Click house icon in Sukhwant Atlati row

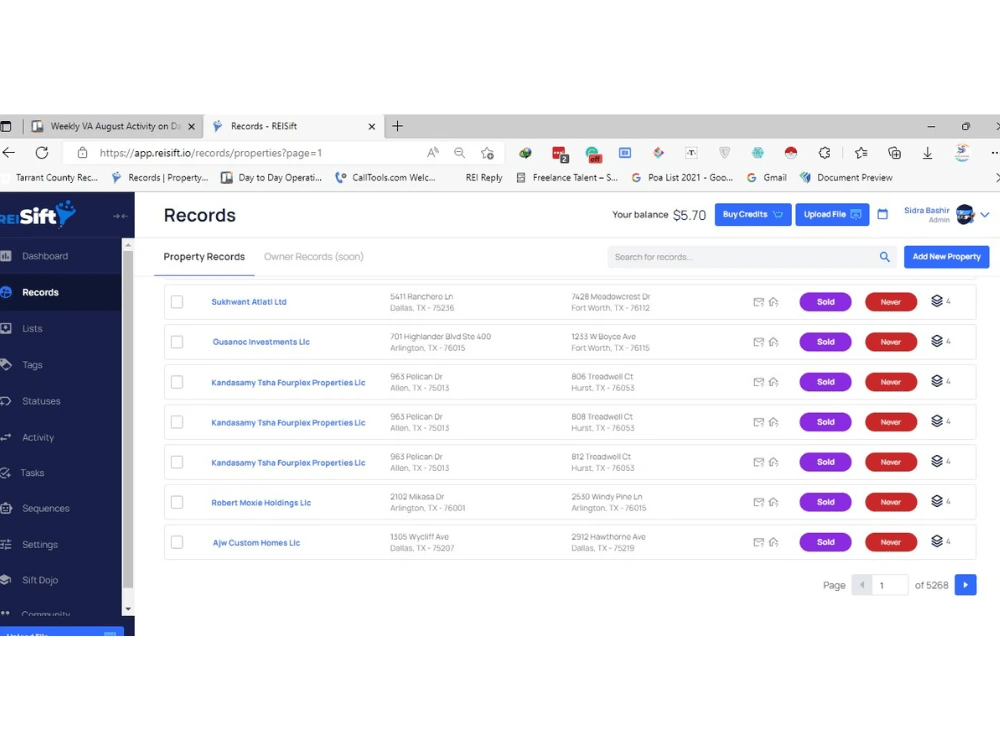[x=774, y=302]
